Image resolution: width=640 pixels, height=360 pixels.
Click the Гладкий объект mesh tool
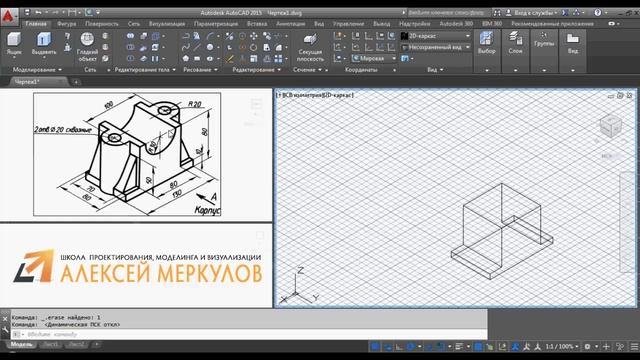point(87,47)
